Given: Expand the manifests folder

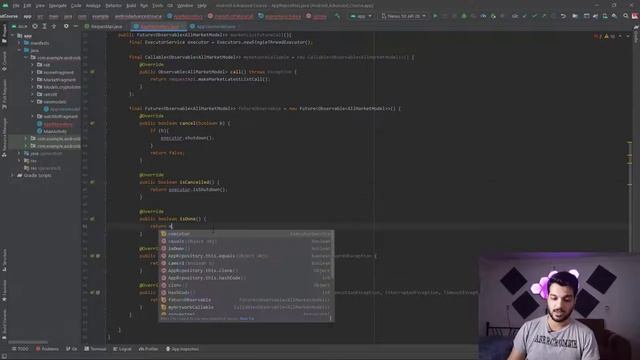Looking at the screenshot, I should [x=20, y=43].
